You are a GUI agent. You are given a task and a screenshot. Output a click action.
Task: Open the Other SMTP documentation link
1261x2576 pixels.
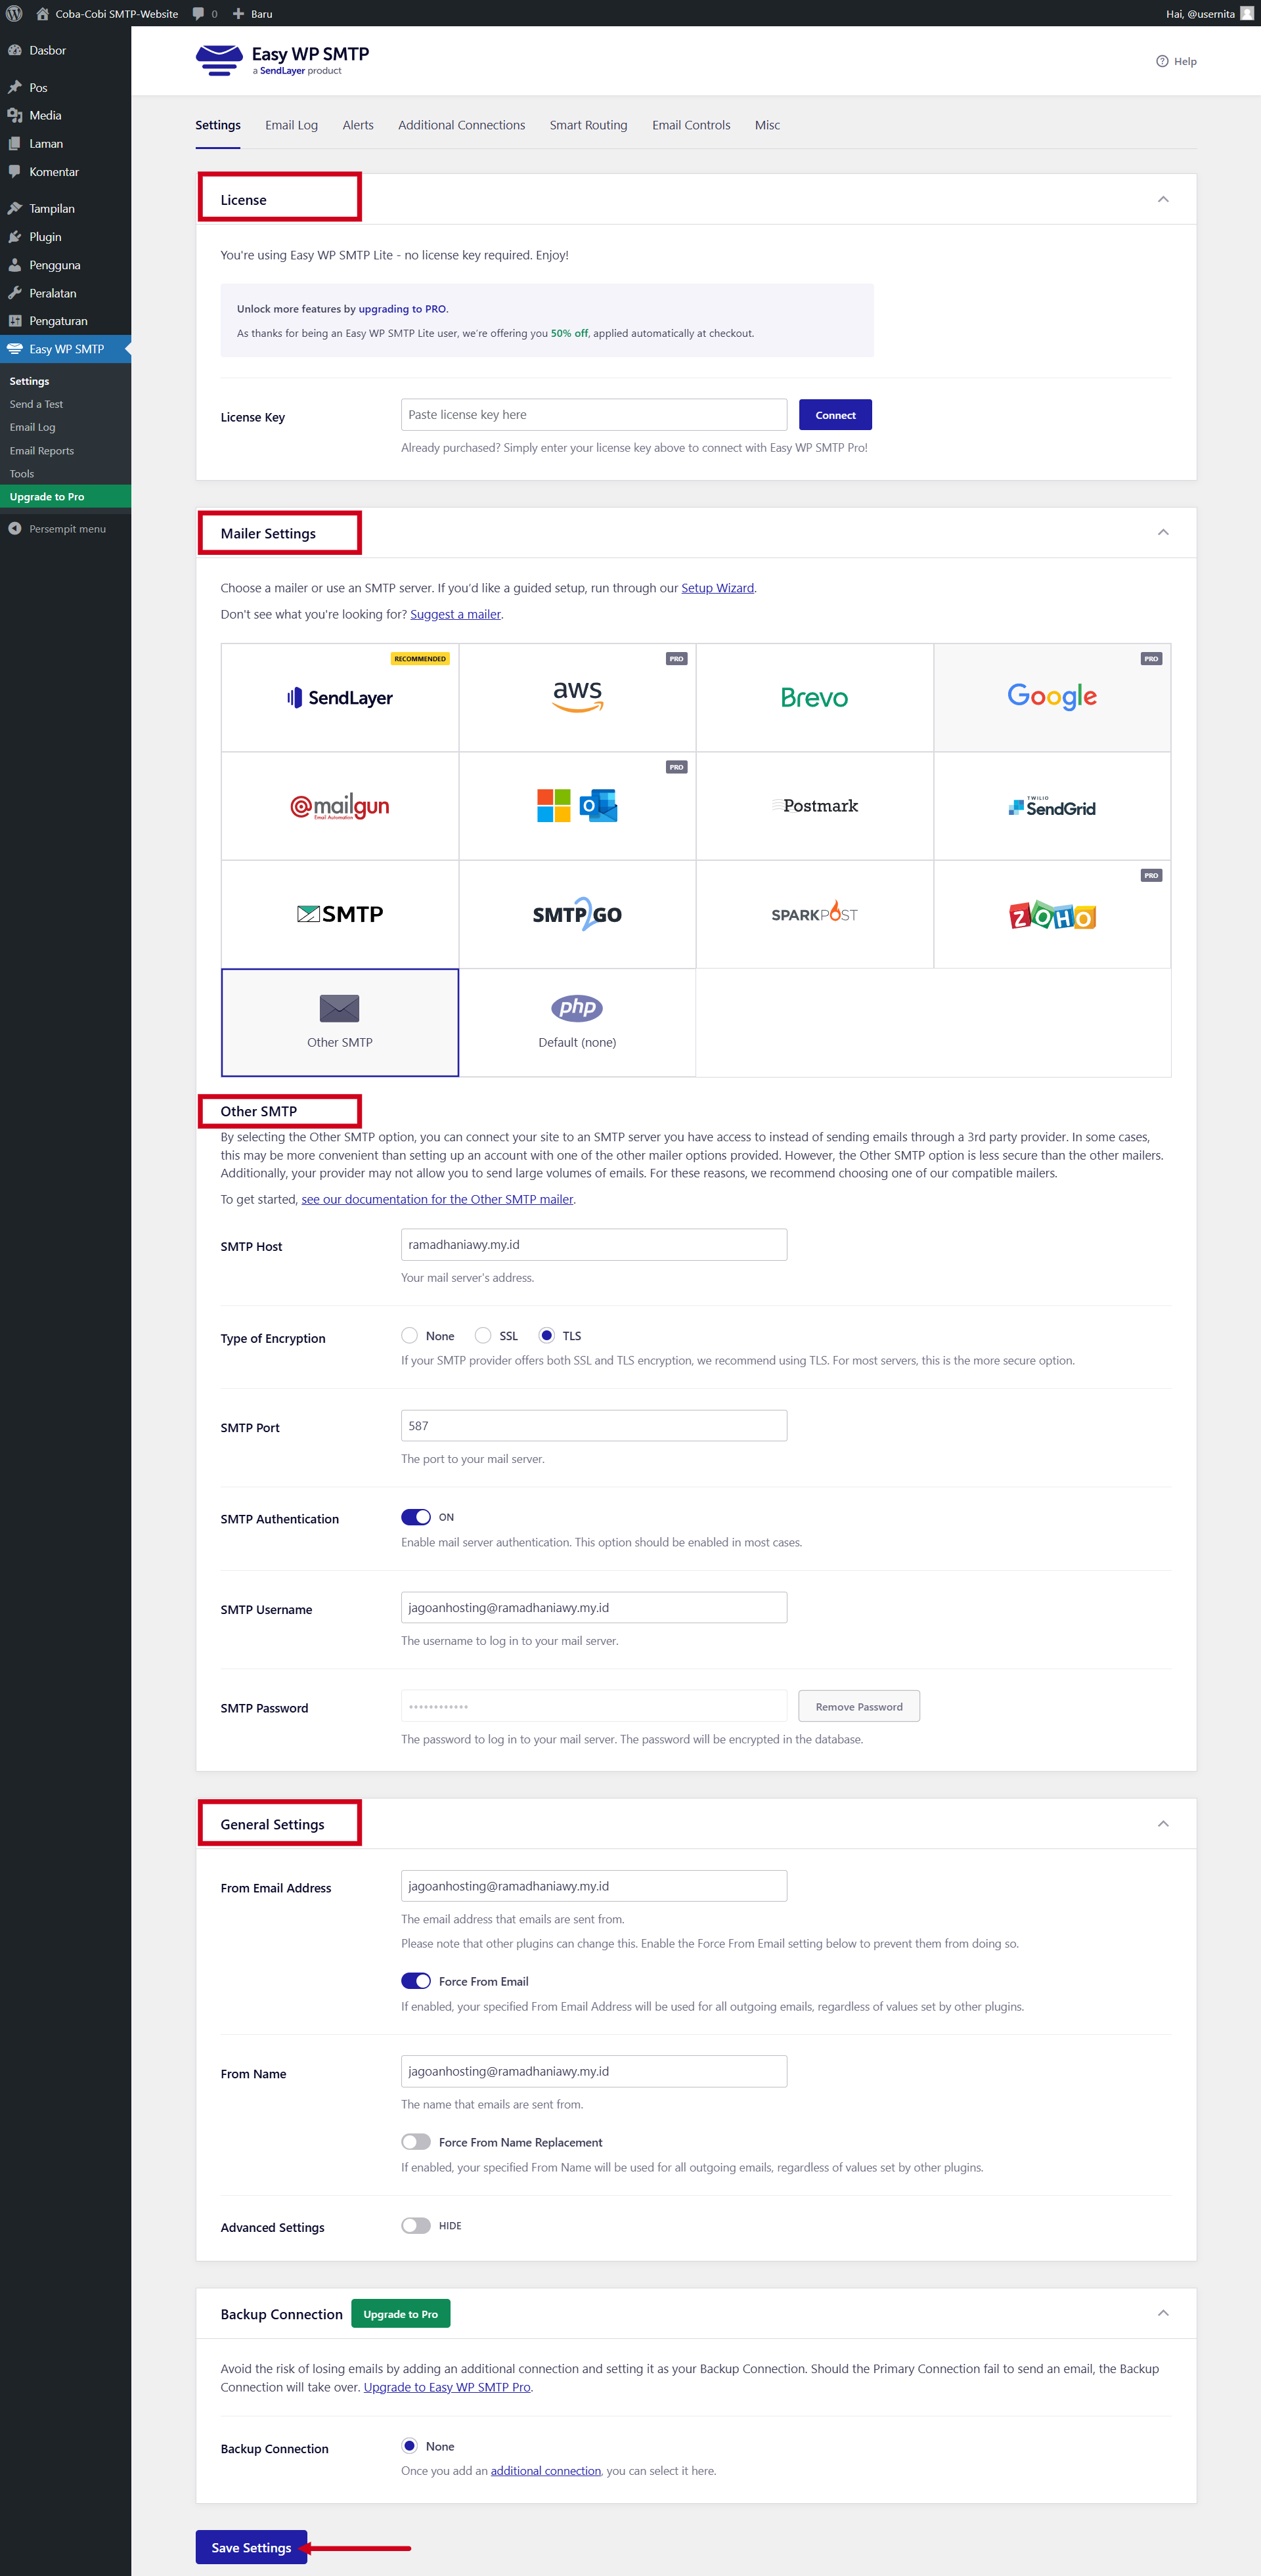(437, 1199)
